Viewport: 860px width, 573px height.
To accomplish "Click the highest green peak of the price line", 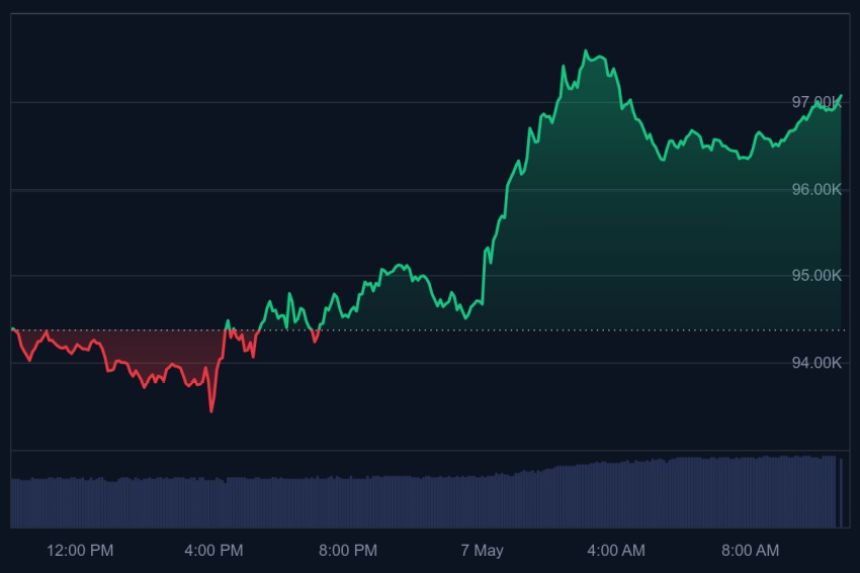I will pyautogui.click(x=585, y=51).
